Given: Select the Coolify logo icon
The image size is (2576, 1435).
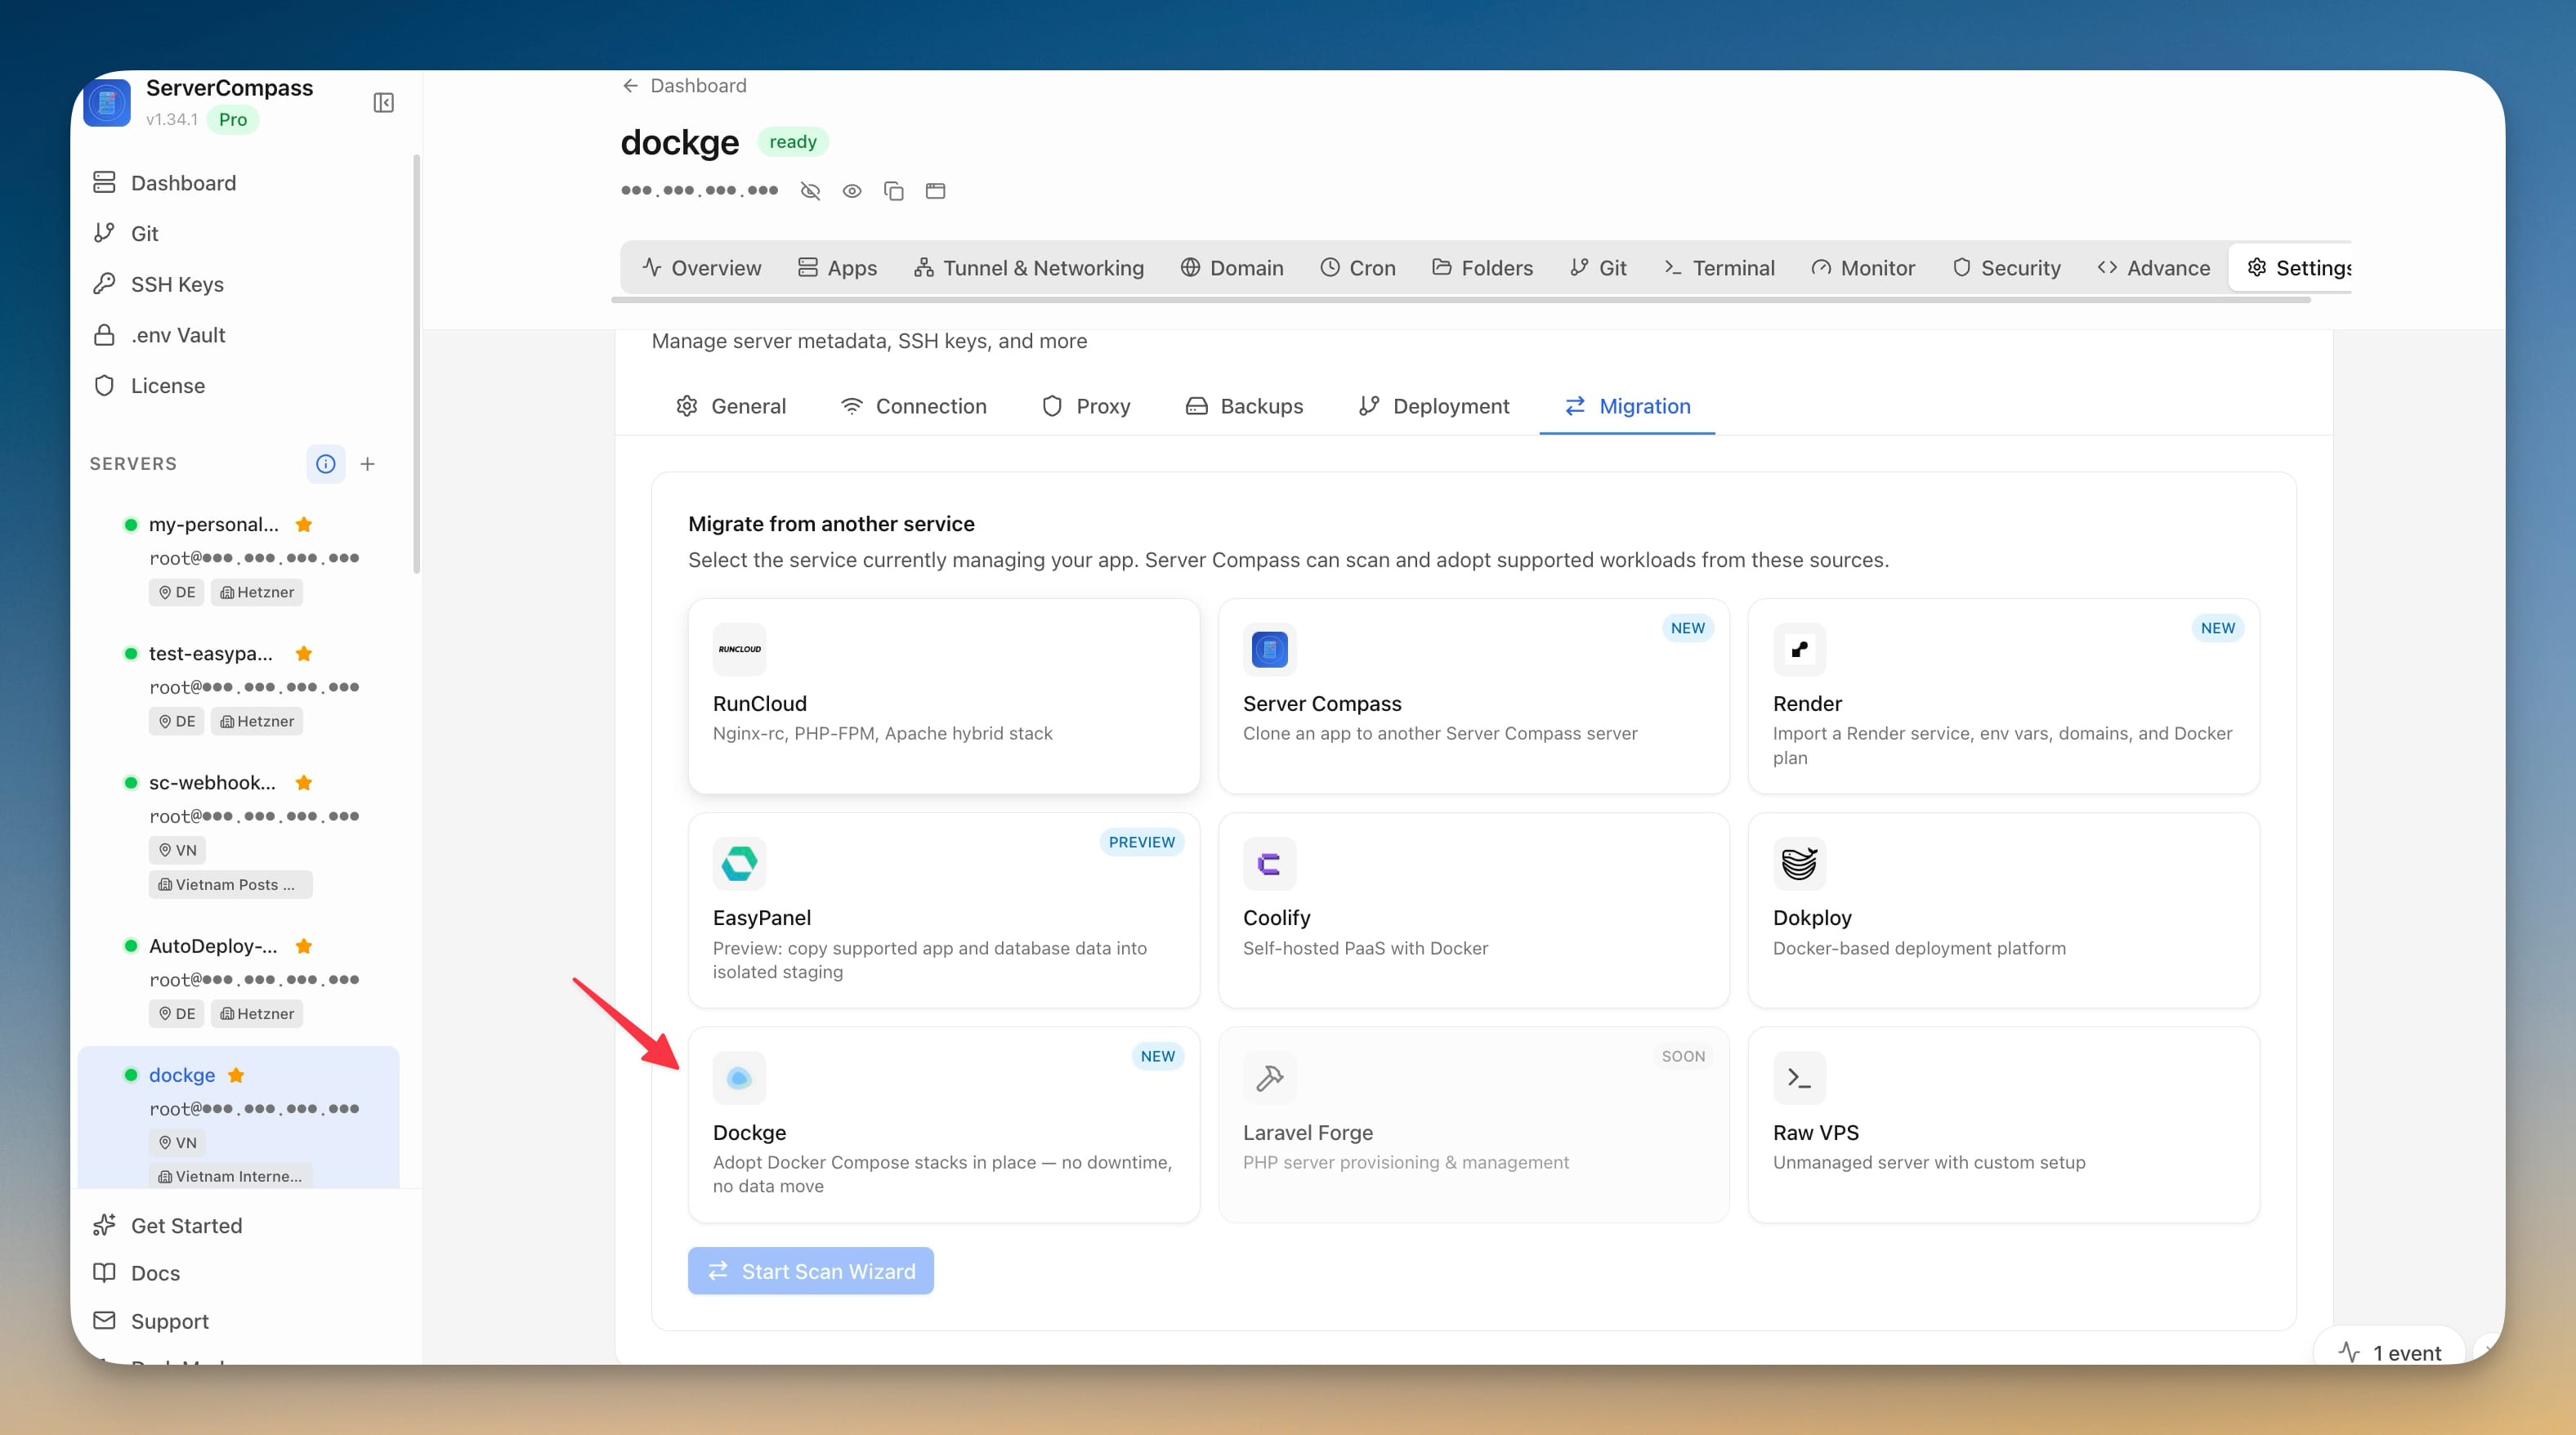Looking at the screenshot, I should 1270,864.
